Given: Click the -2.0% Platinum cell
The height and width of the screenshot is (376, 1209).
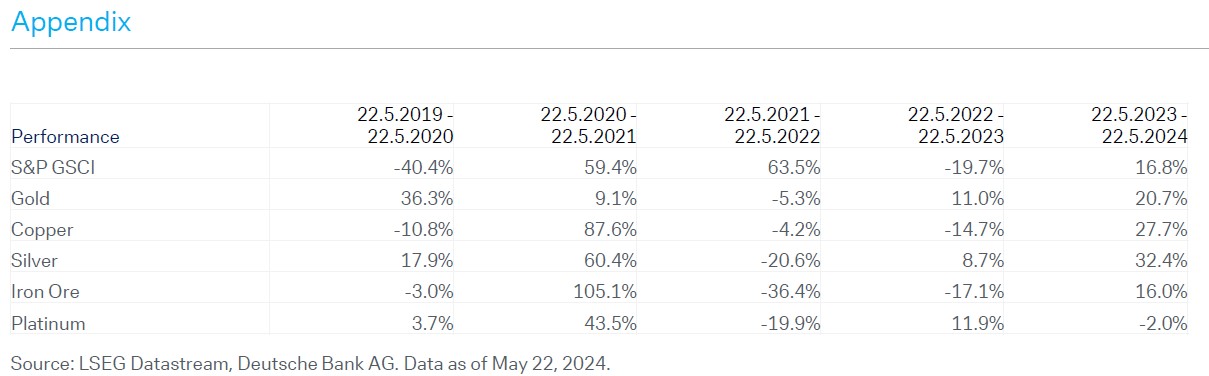Looking at the screenshot, I should pos(1164,323).
